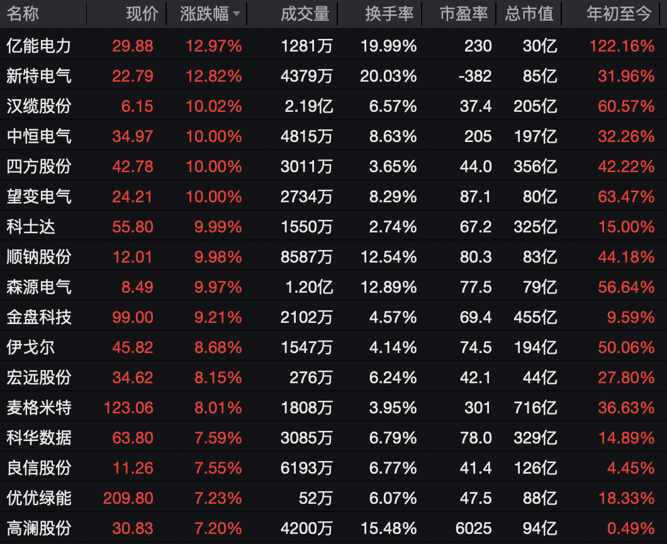
Task: Click 亿能电力's 122.16% year-to-date value
Action: click(622, 46)
